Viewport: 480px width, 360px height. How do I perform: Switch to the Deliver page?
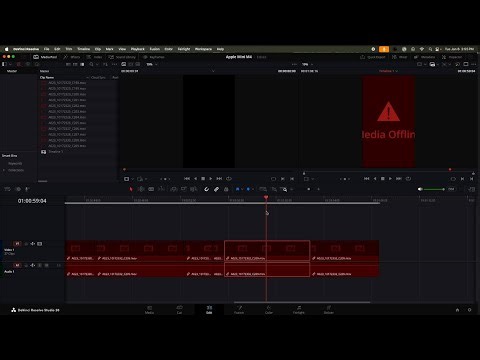tap(329, 309)
